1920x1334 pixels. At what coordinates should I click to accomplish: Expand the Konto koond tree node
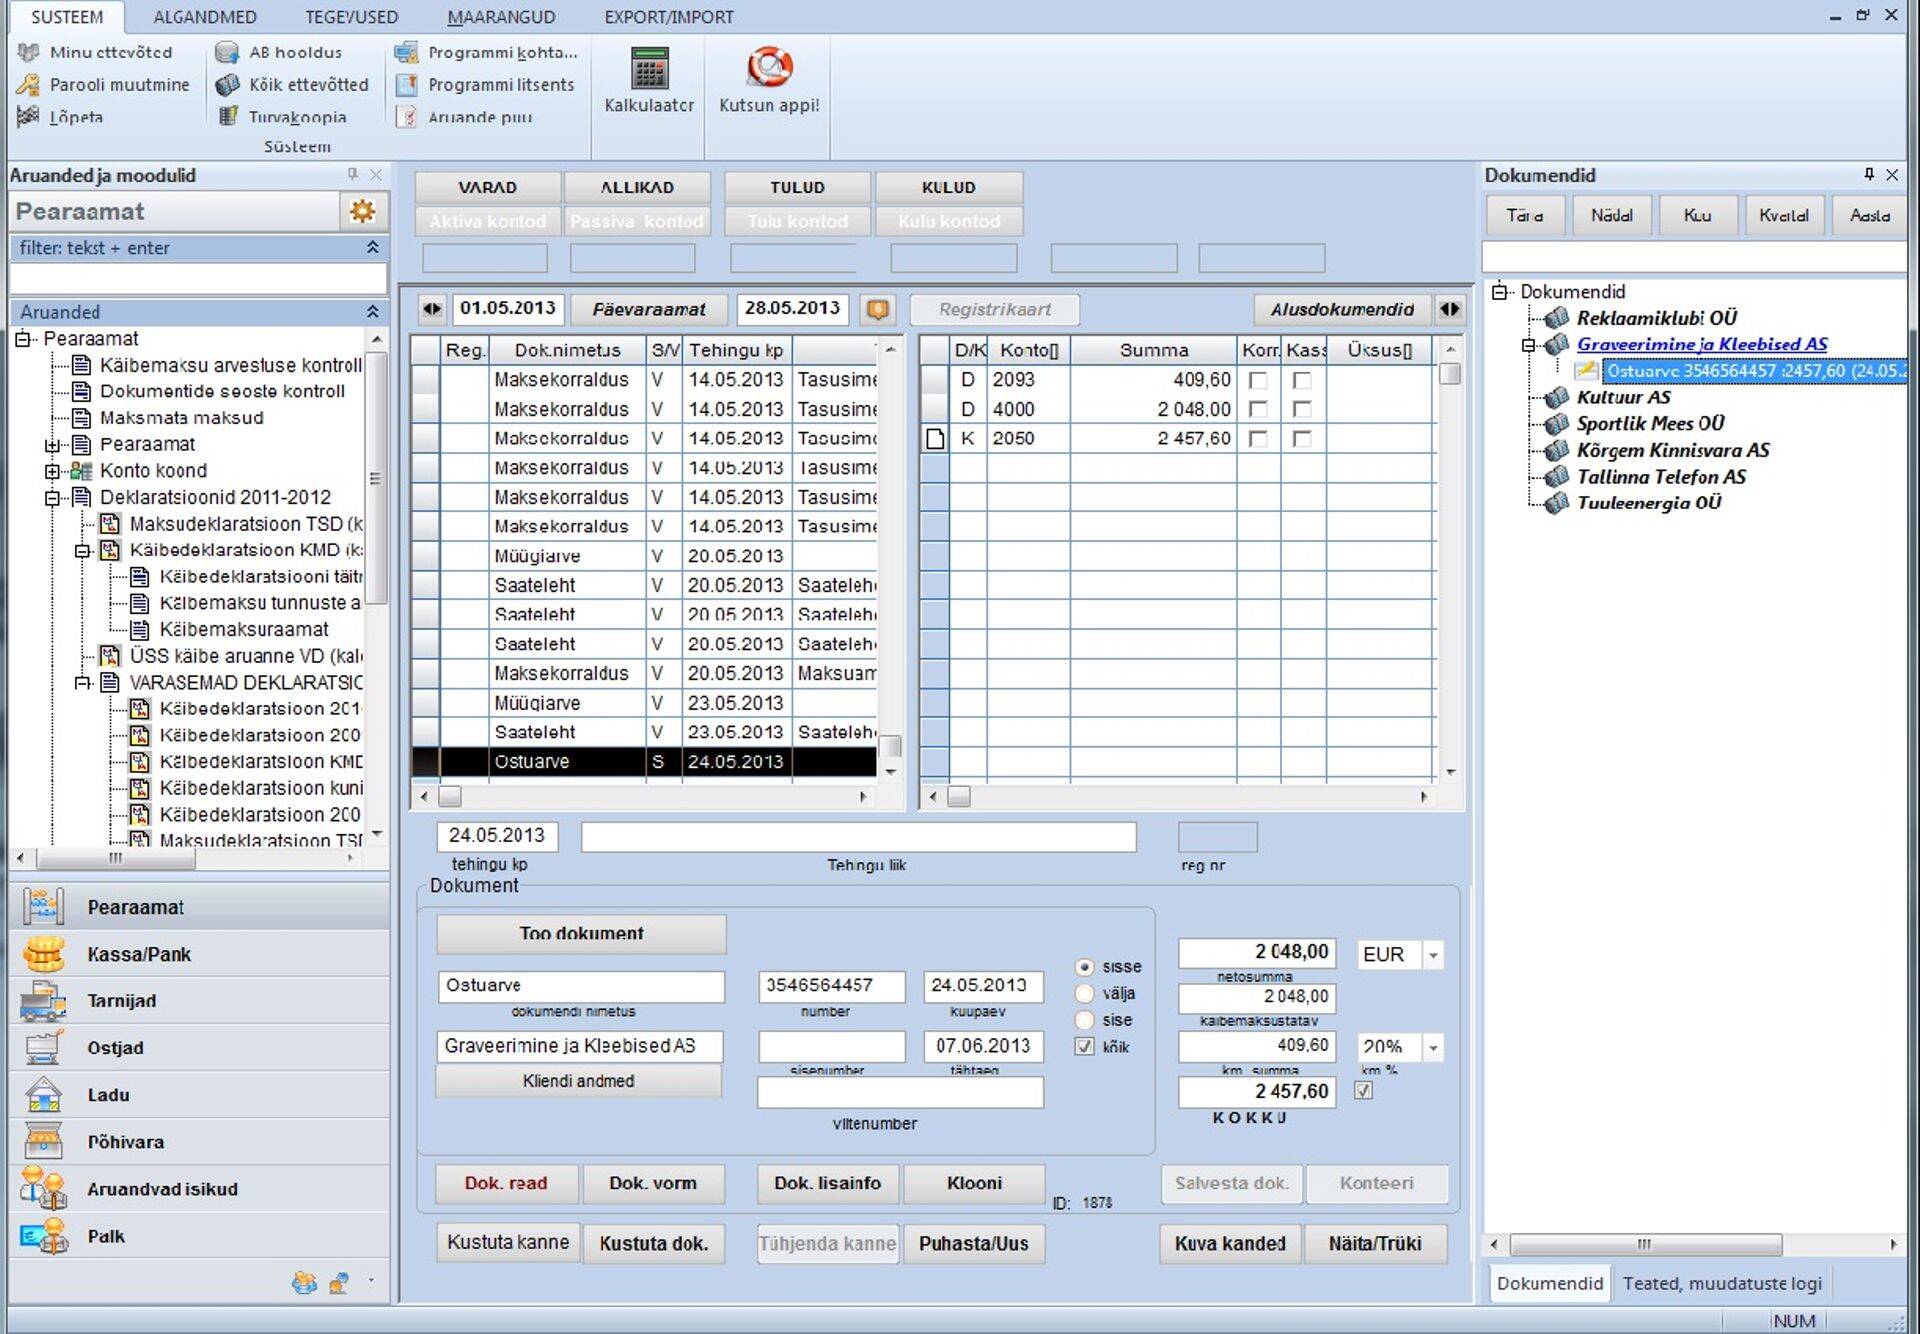[52, 471]
